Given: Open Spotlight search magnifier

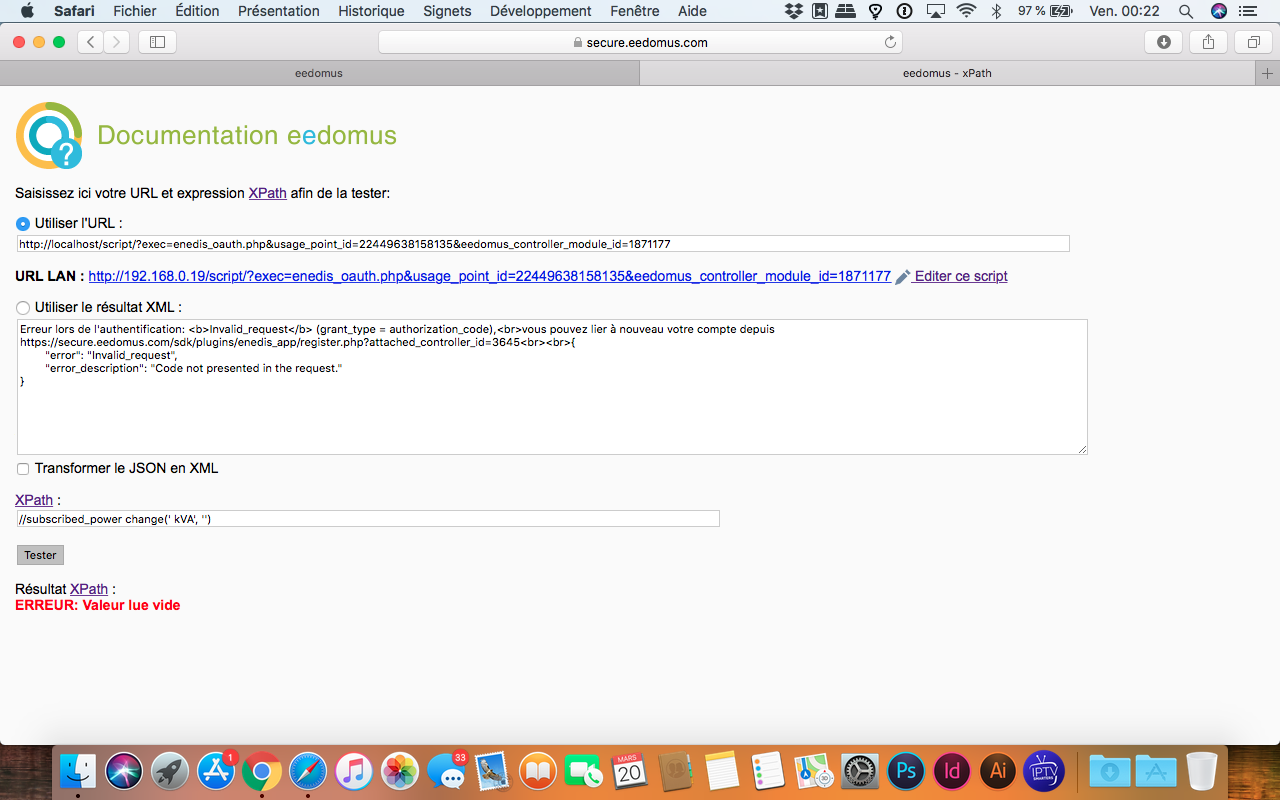Looking at the screenshot, I should tap(1186, 11).
